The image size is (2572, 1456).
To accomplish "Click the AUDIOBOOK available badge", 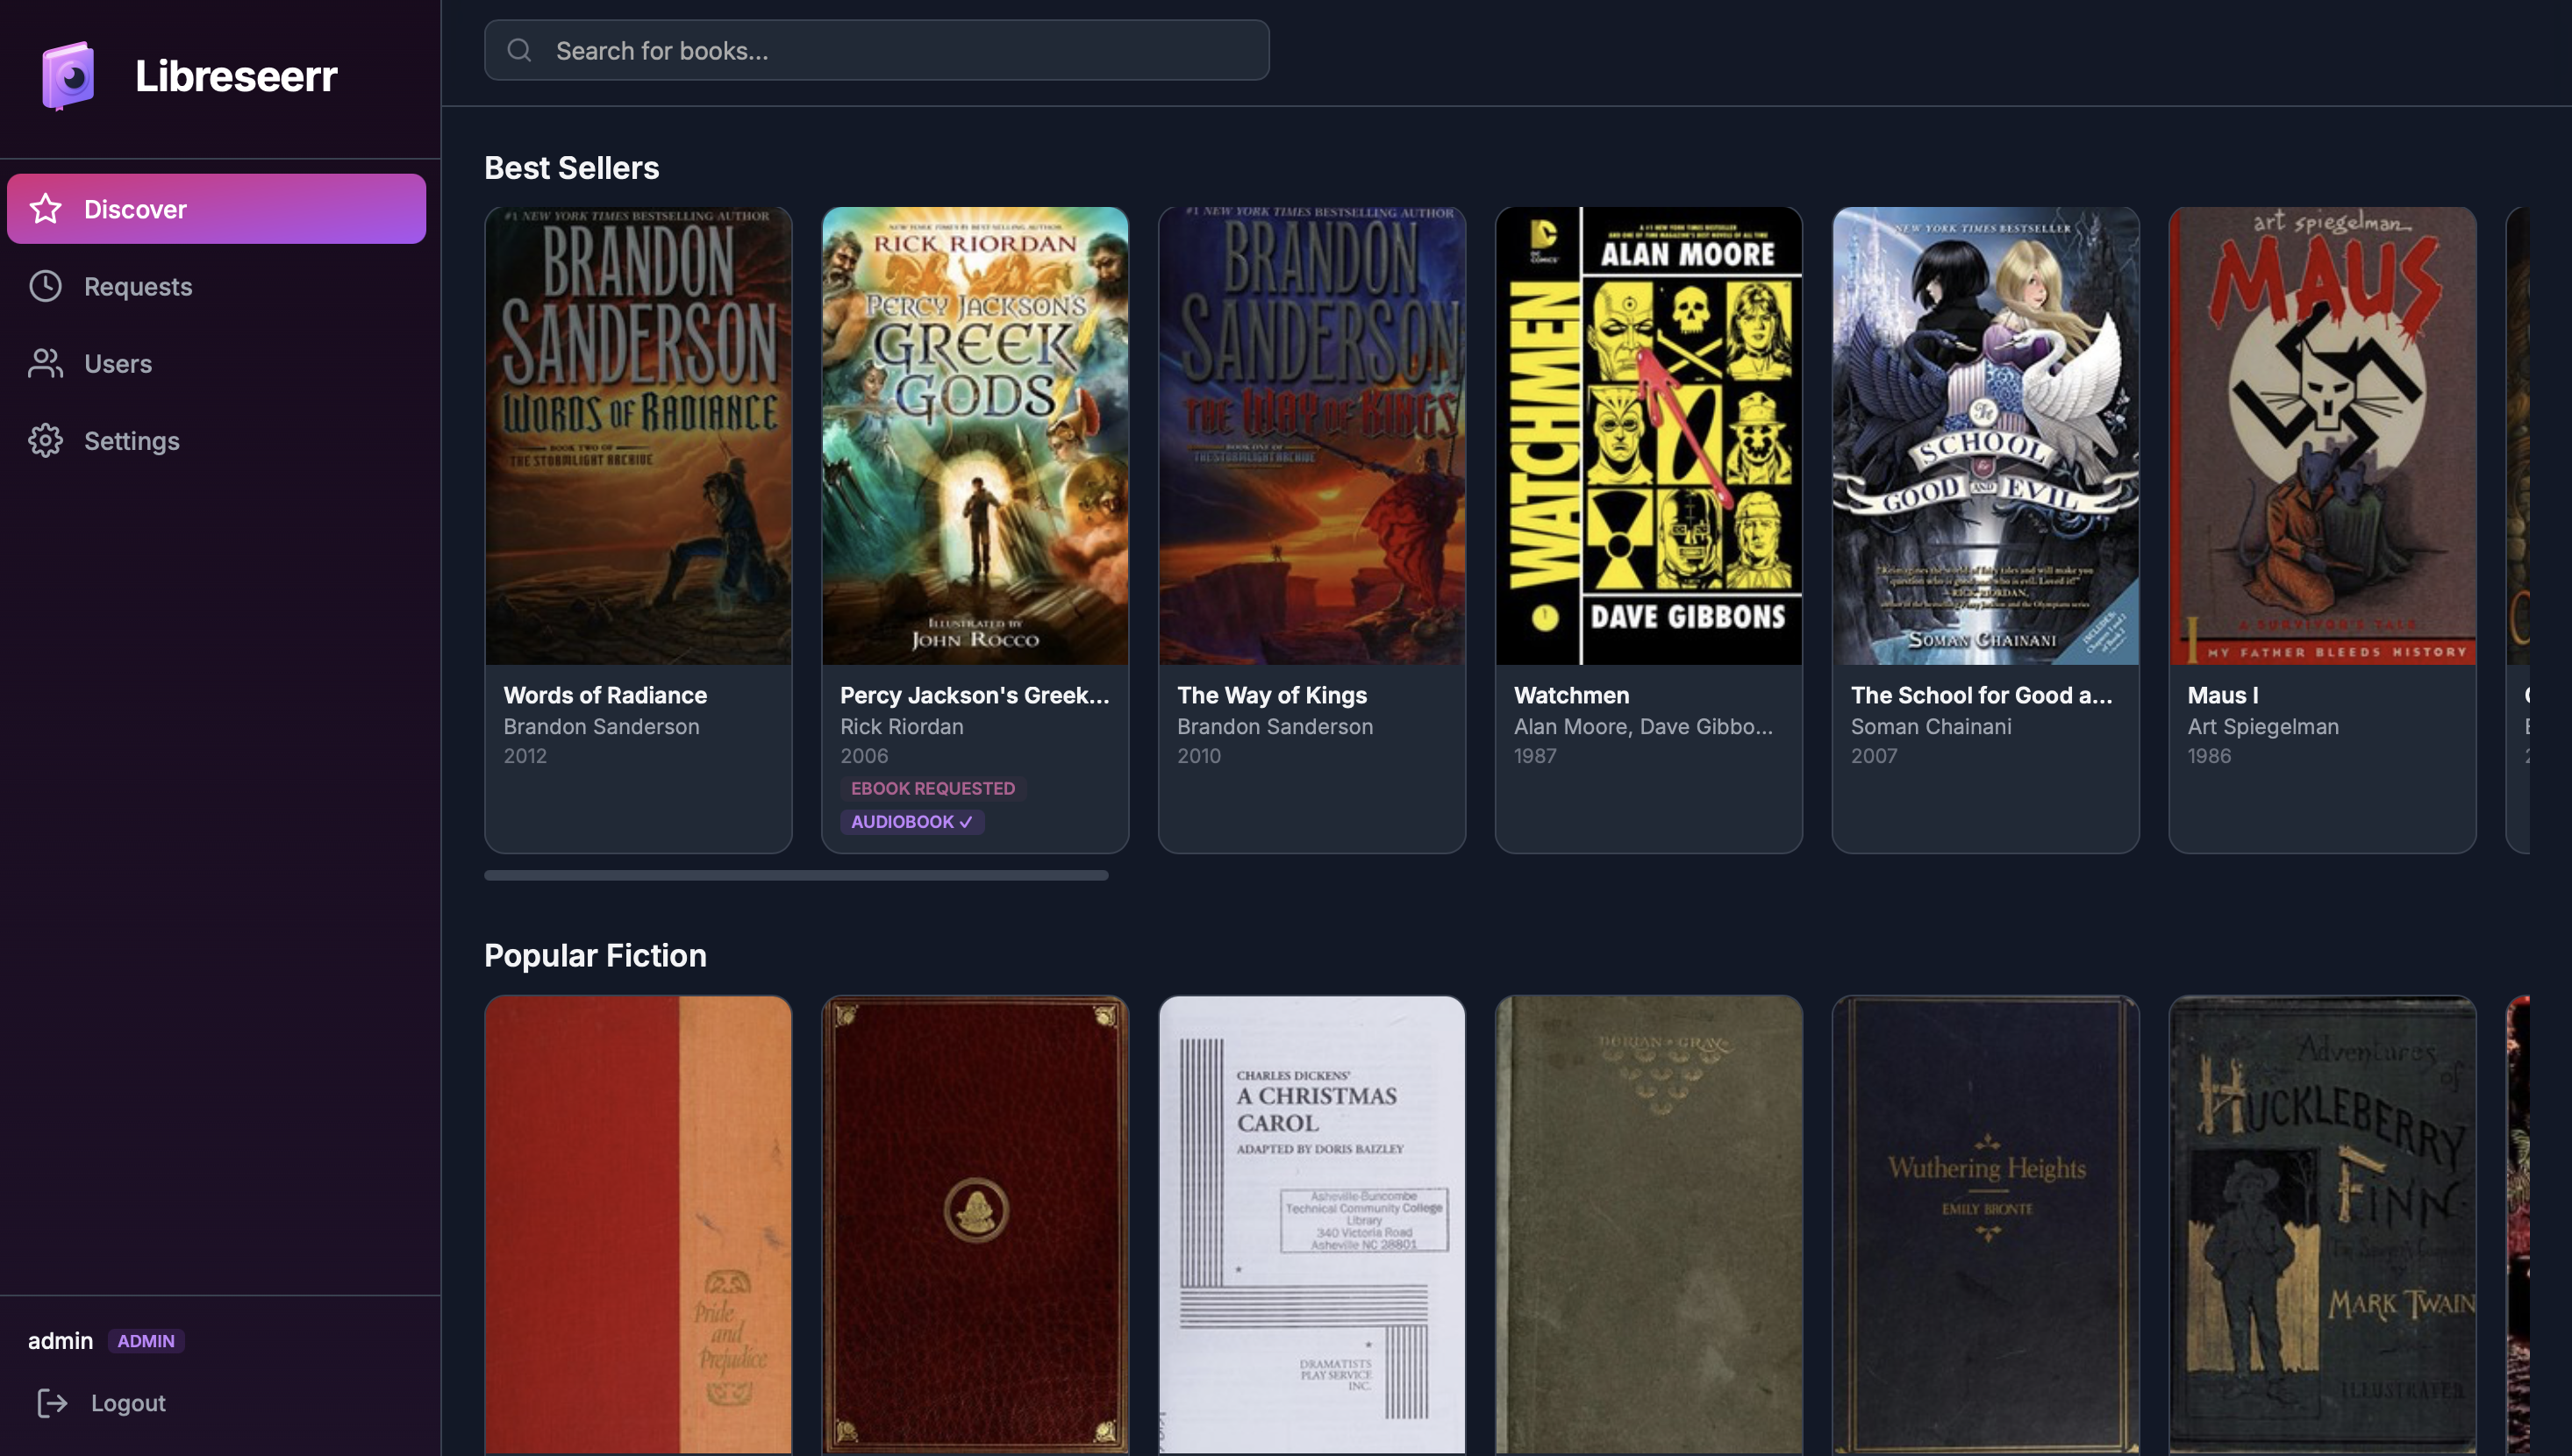I will (x=912, y=821).
